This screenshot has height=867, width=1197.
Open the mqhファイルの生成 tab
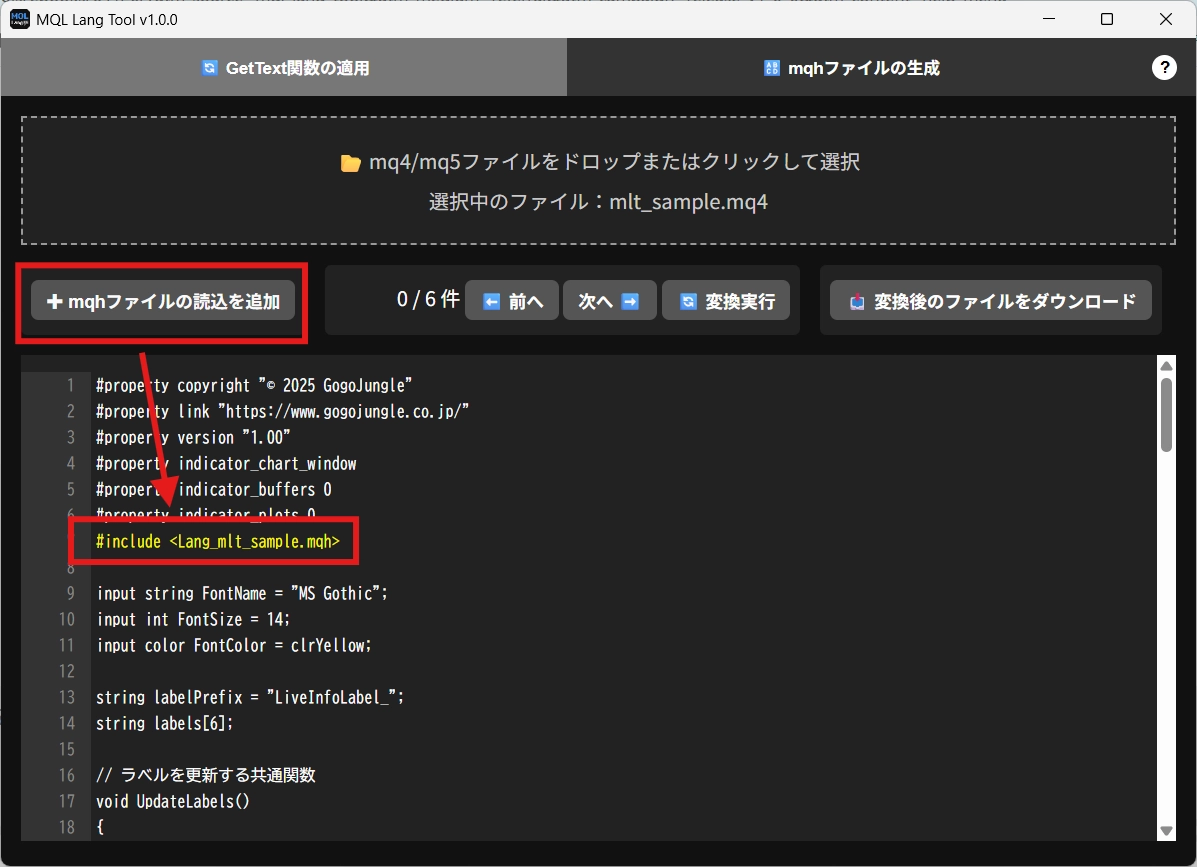coord(851,68)
